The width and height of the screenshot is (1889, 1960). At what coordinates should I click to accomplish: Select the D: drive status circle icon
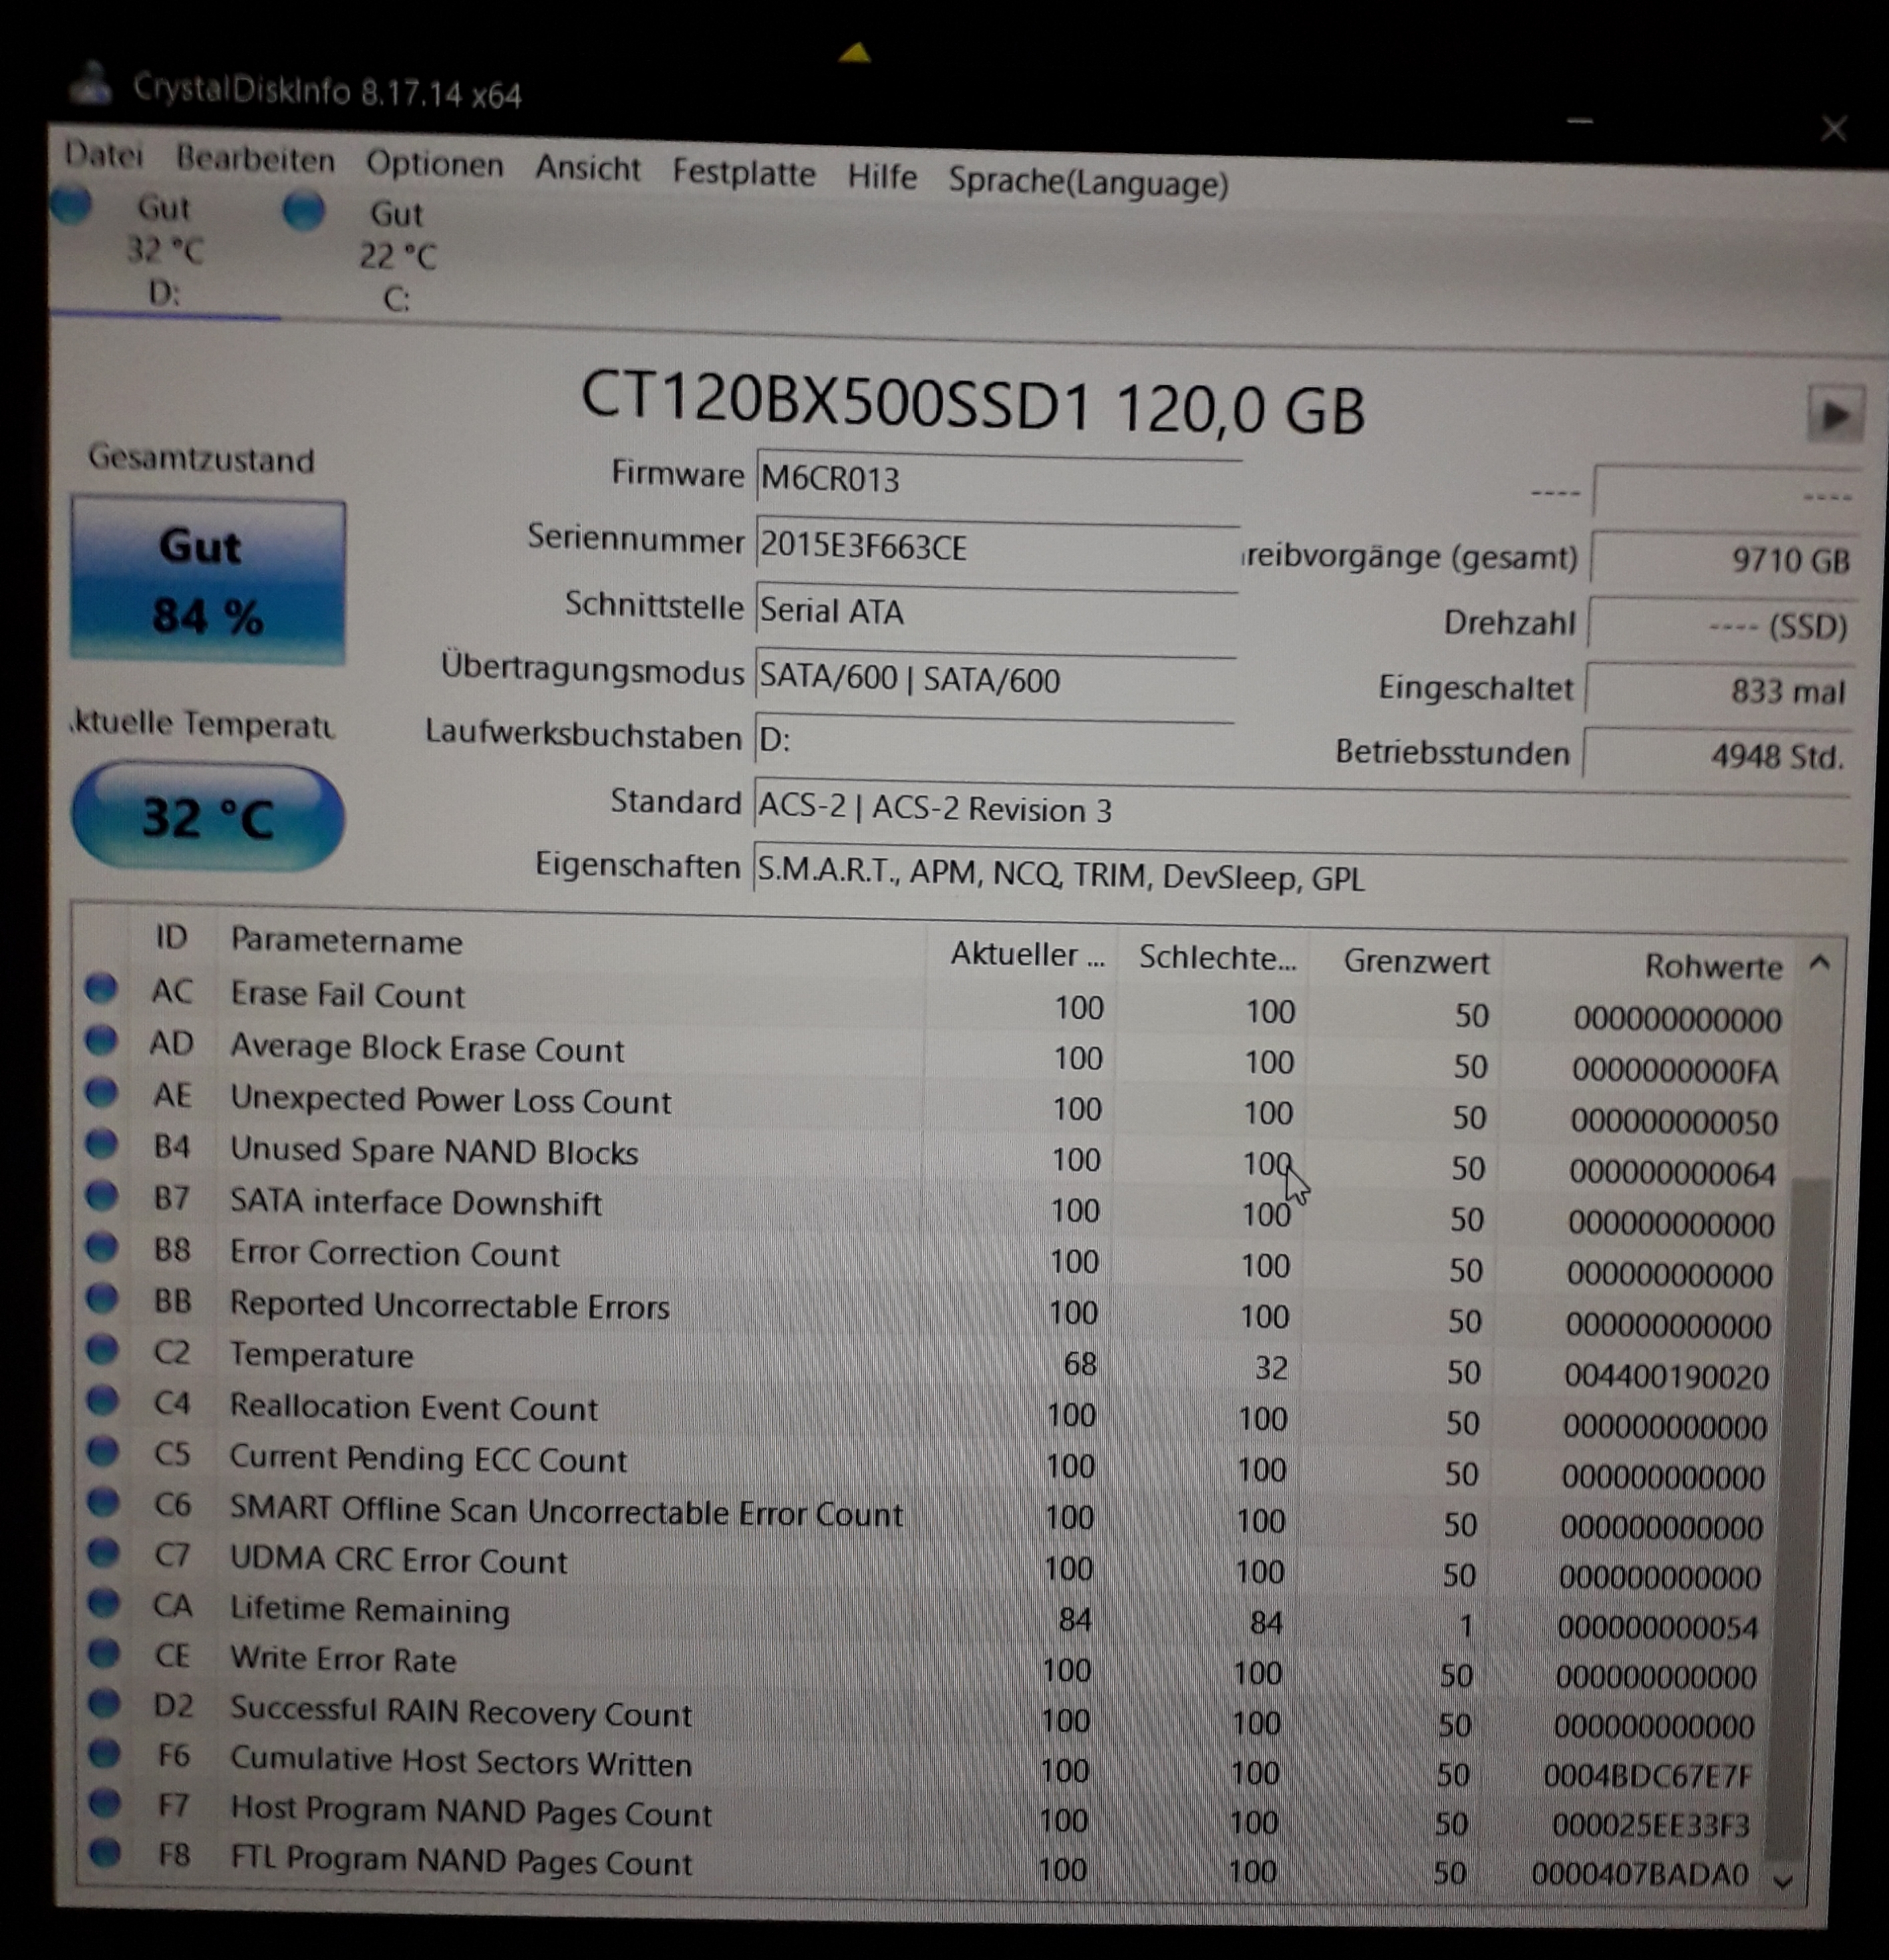click(72, 204)
